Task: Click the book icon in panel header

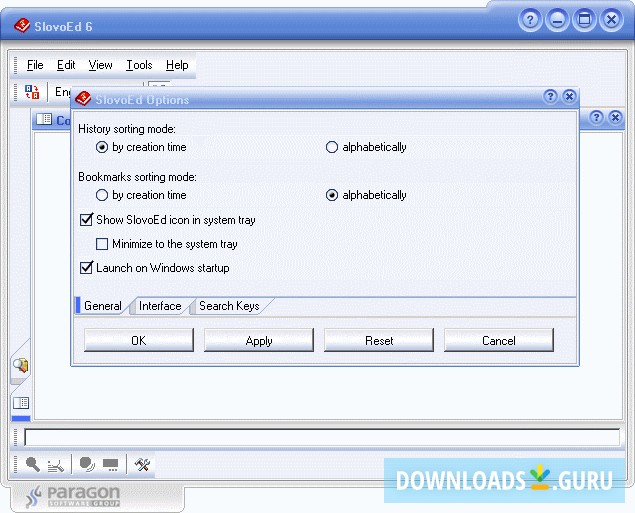Action: [x=44, y=119]
